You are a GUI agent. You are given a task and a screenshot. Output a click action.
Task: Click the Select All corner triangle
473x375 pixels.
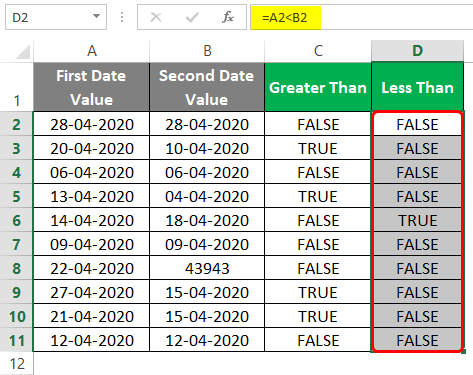tap(23, 51)
